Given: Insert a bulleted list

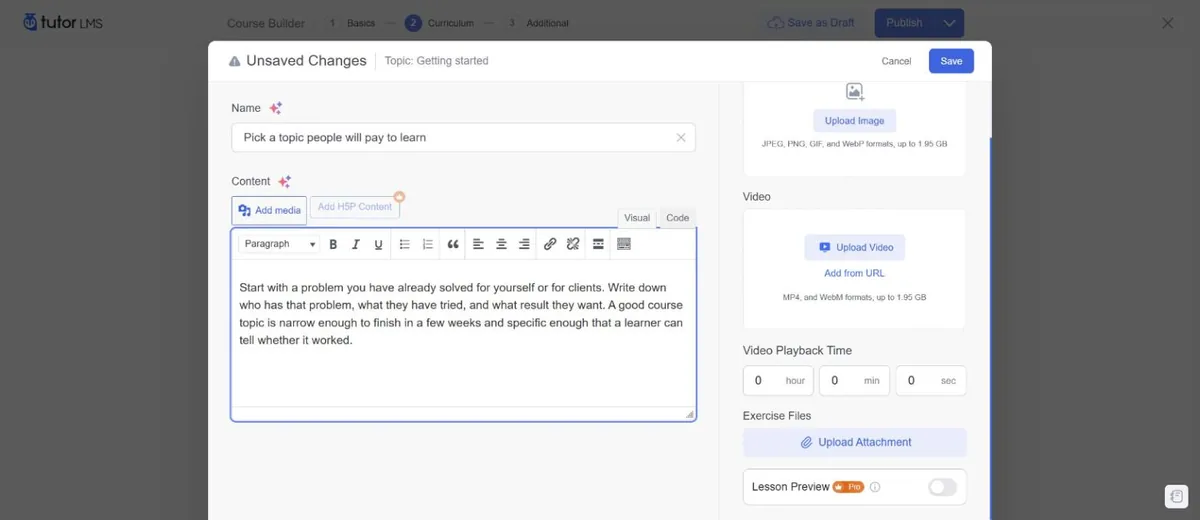Looking at the screenshot, I should pos(405,244).
